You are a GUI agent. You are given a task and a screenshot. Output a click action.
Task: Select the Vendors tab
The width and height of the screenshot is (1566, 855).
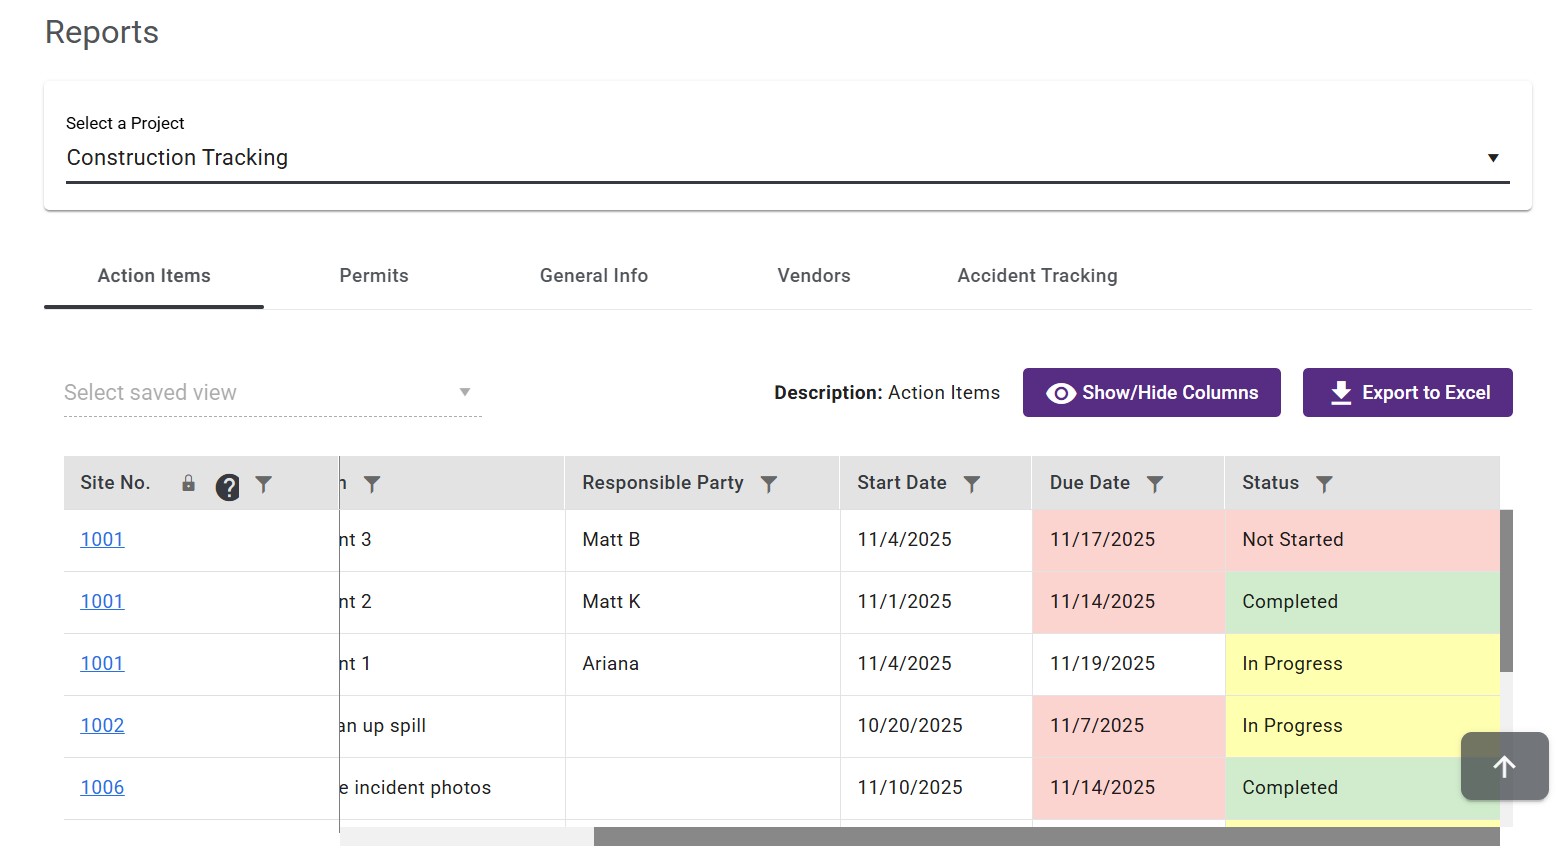(814, 276)
